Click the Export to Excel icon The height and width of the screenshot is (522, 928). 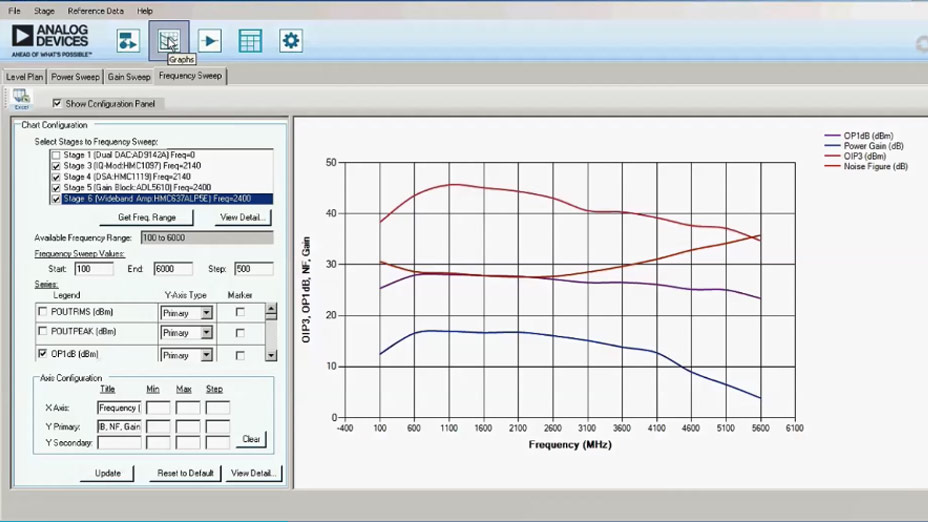pos(21,99)
